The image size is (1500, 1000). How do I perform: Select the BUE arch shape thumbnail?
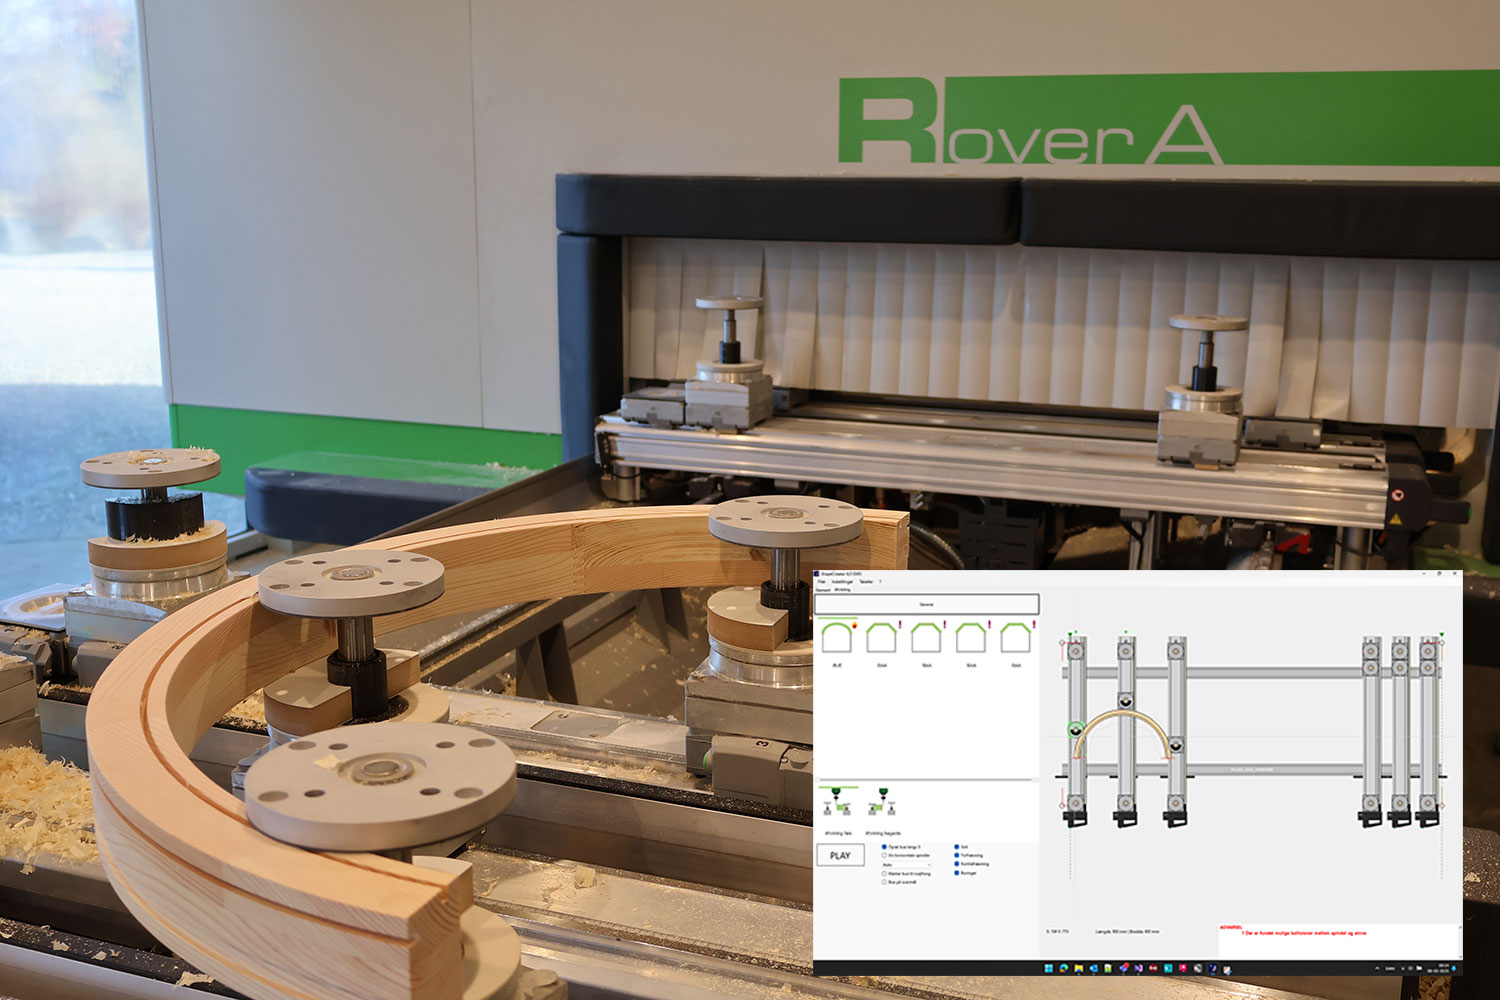pos(837,637)
